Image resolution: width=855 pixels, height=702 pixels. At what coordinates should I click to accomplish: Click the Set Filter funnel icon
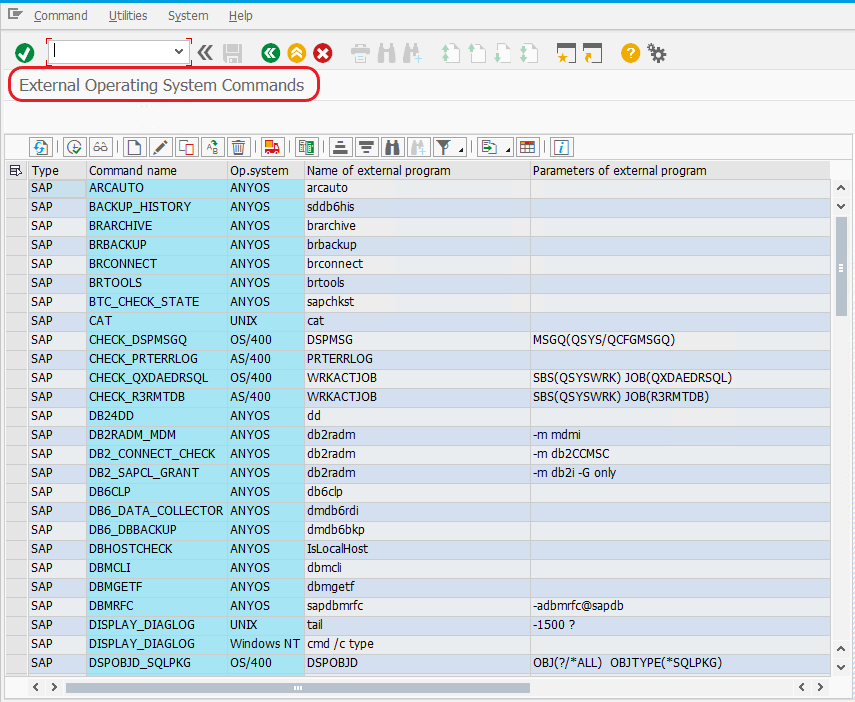tap(444, 147)
